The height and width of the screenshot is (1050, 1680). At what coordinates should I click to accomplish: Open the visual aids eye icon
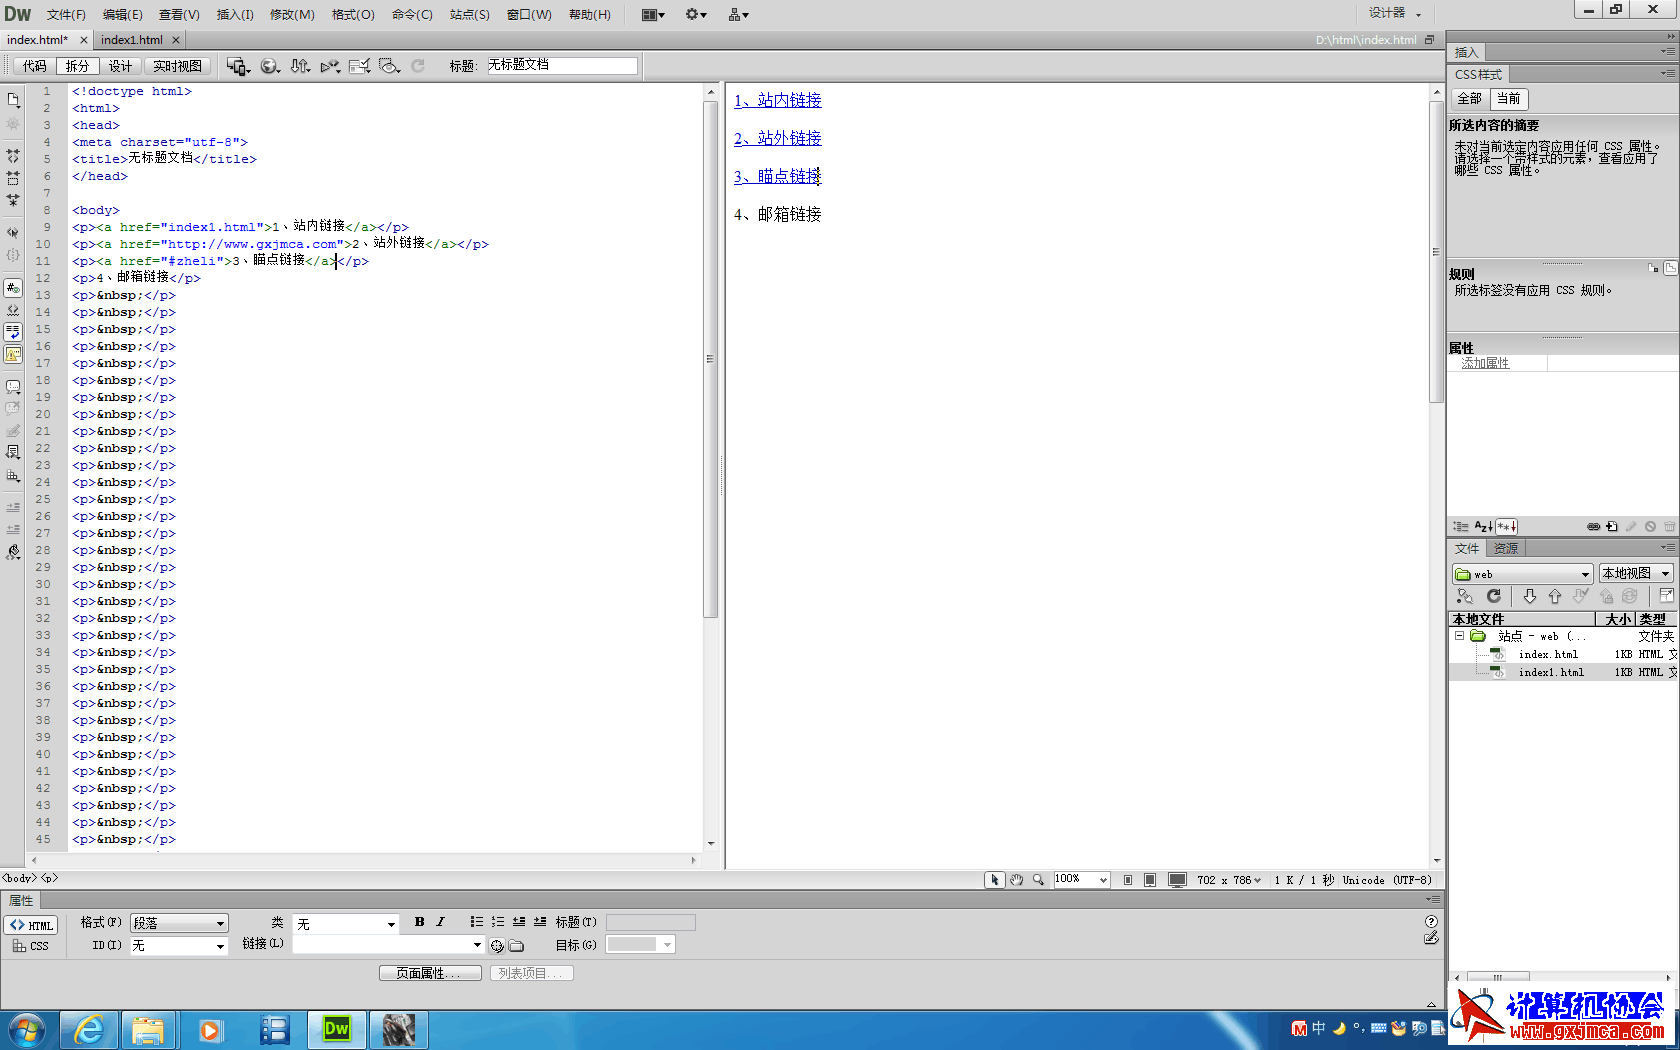pos(390,66)
